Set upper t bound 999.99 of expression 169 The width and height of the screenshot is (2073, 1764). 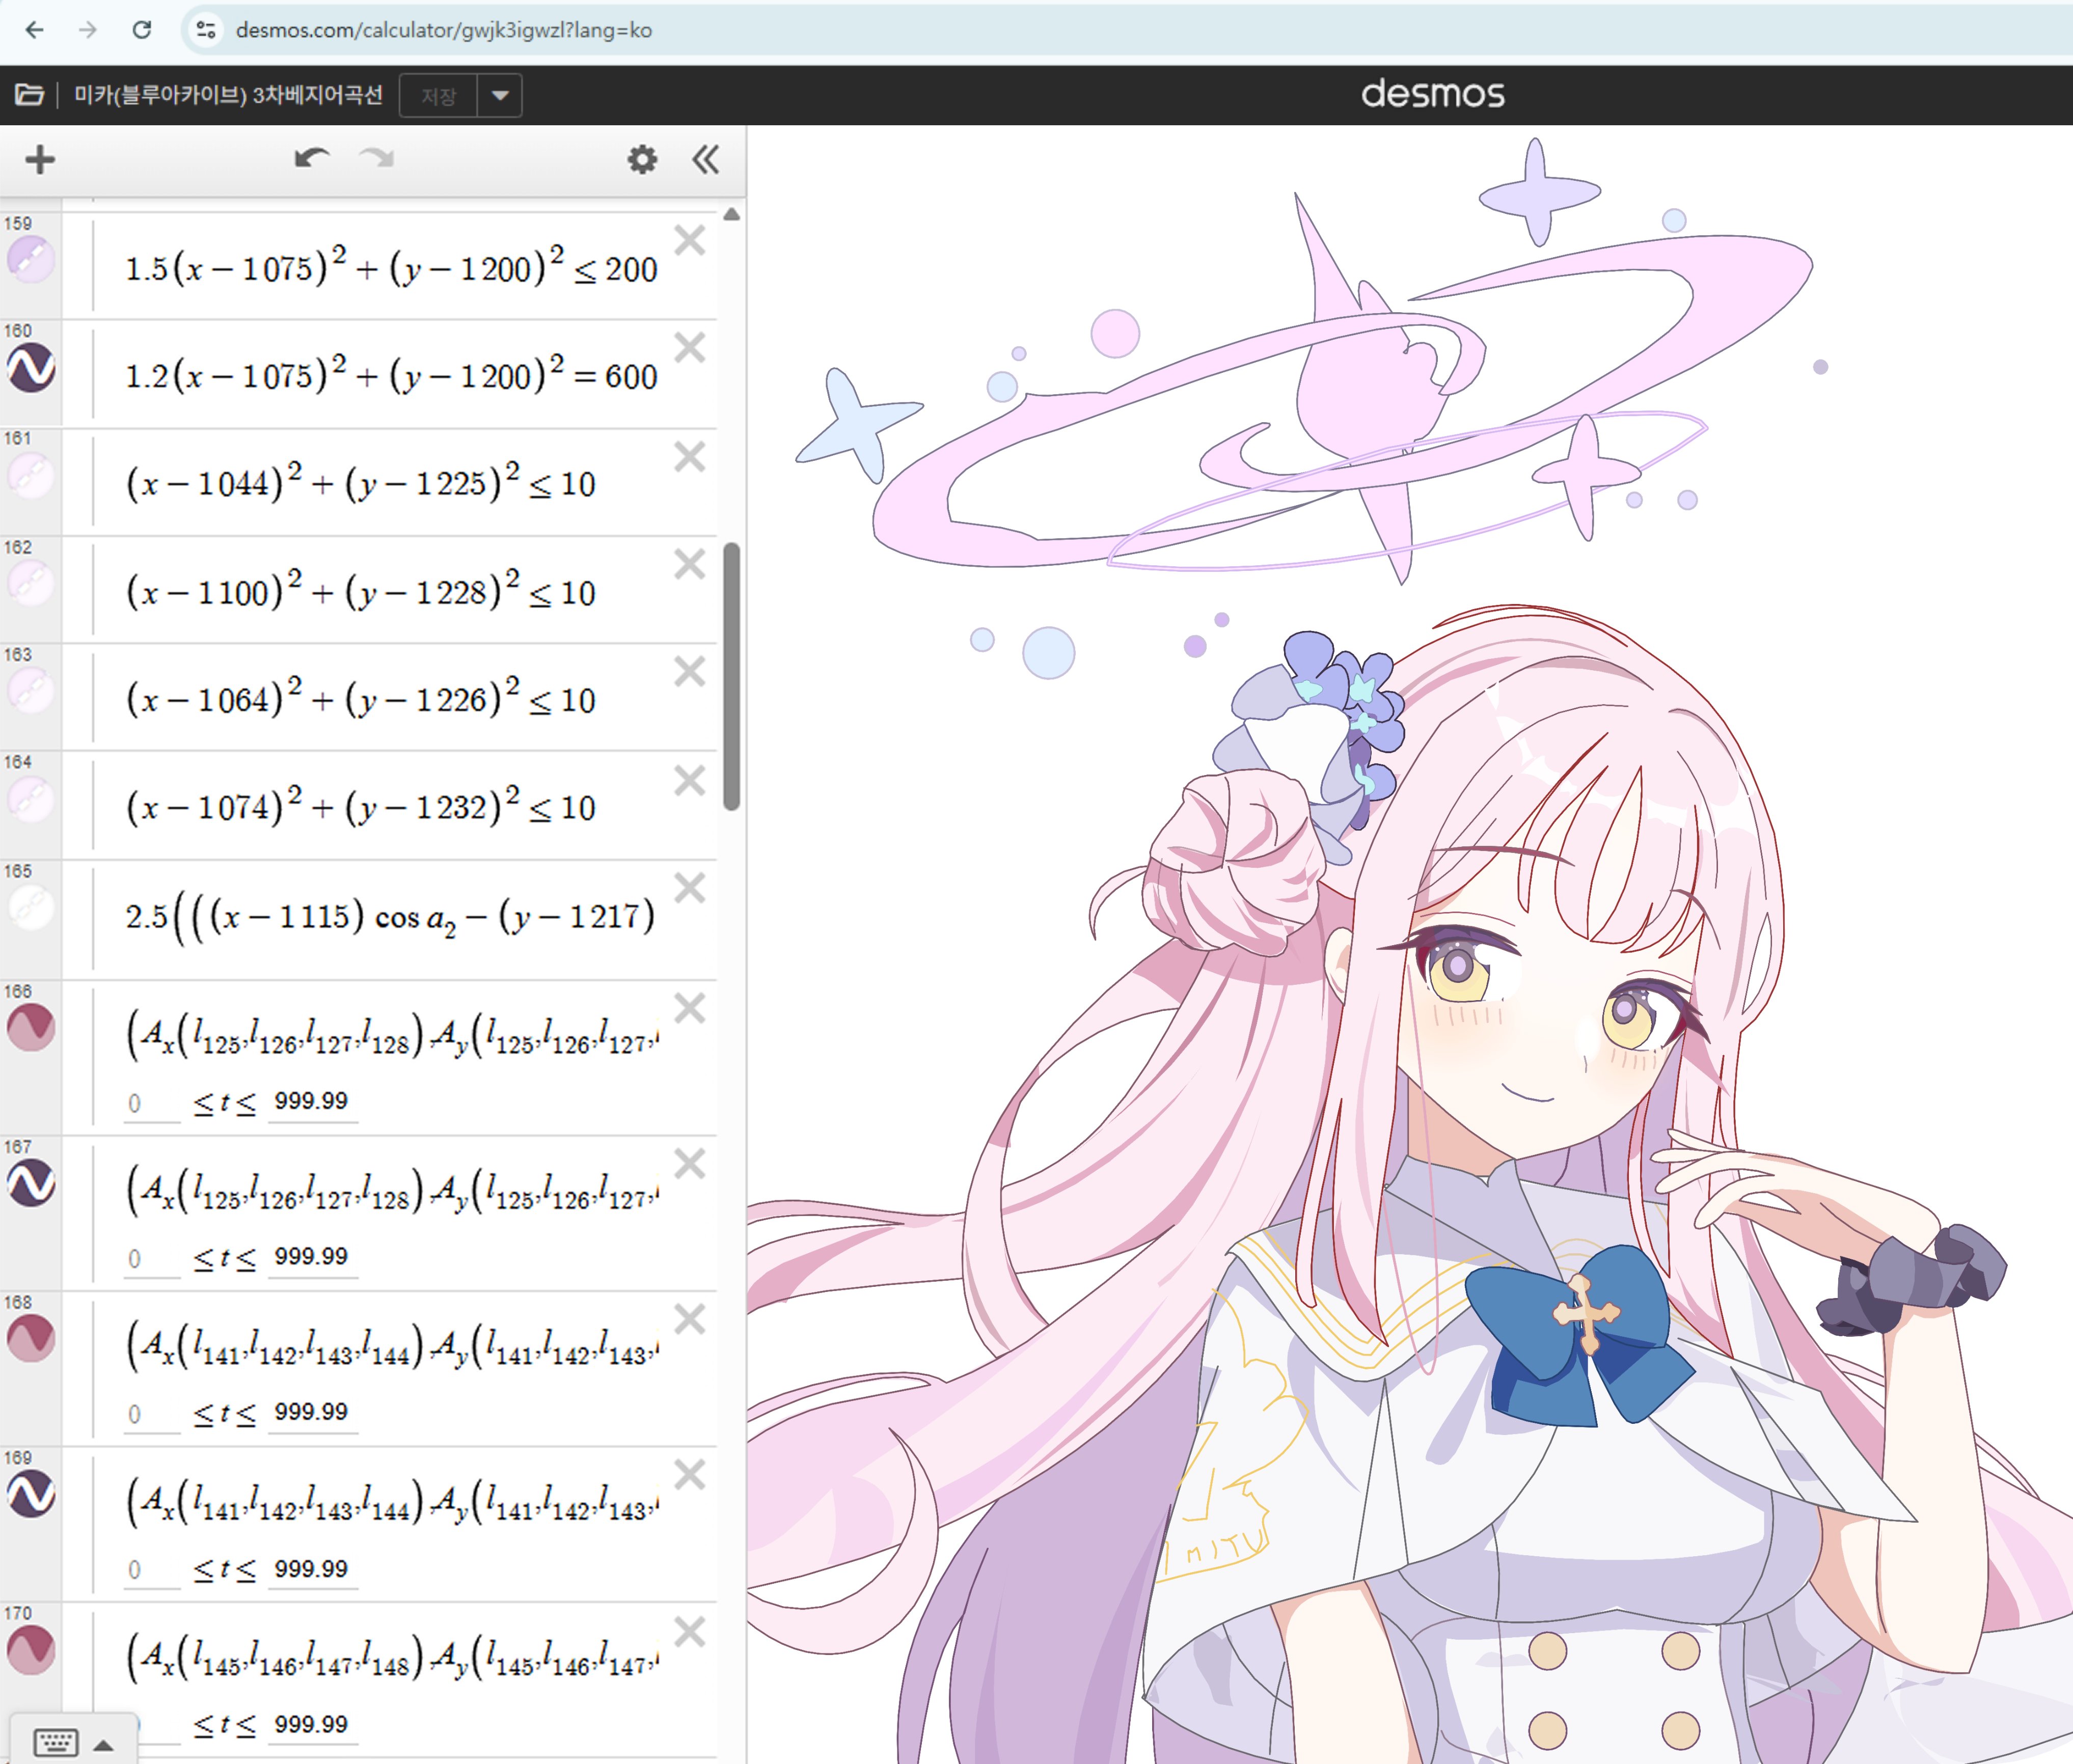(x=312, y=1569)
